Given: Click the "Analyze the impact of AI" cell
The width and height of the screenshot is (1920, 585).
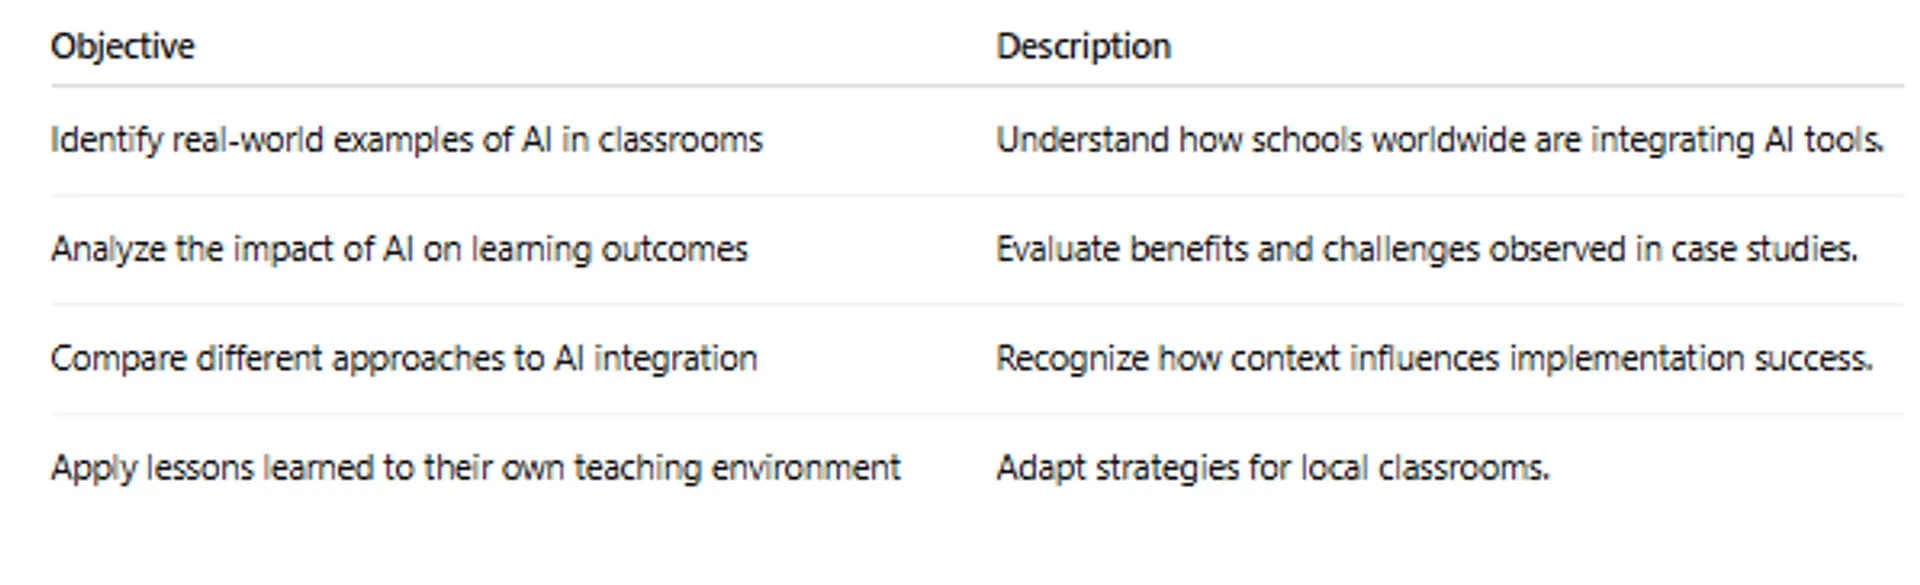Looking at the screenshot, I should click(399, 249).
